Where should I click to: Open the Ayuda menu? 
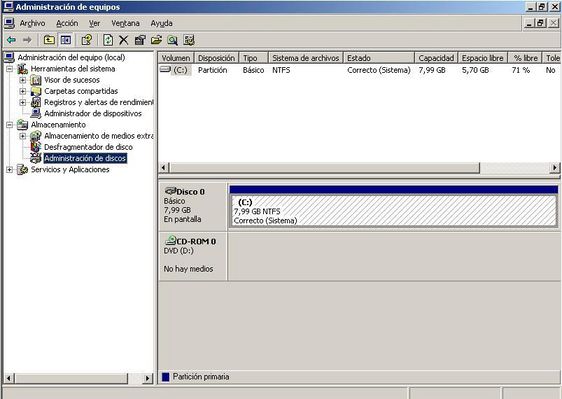[161, 23]
